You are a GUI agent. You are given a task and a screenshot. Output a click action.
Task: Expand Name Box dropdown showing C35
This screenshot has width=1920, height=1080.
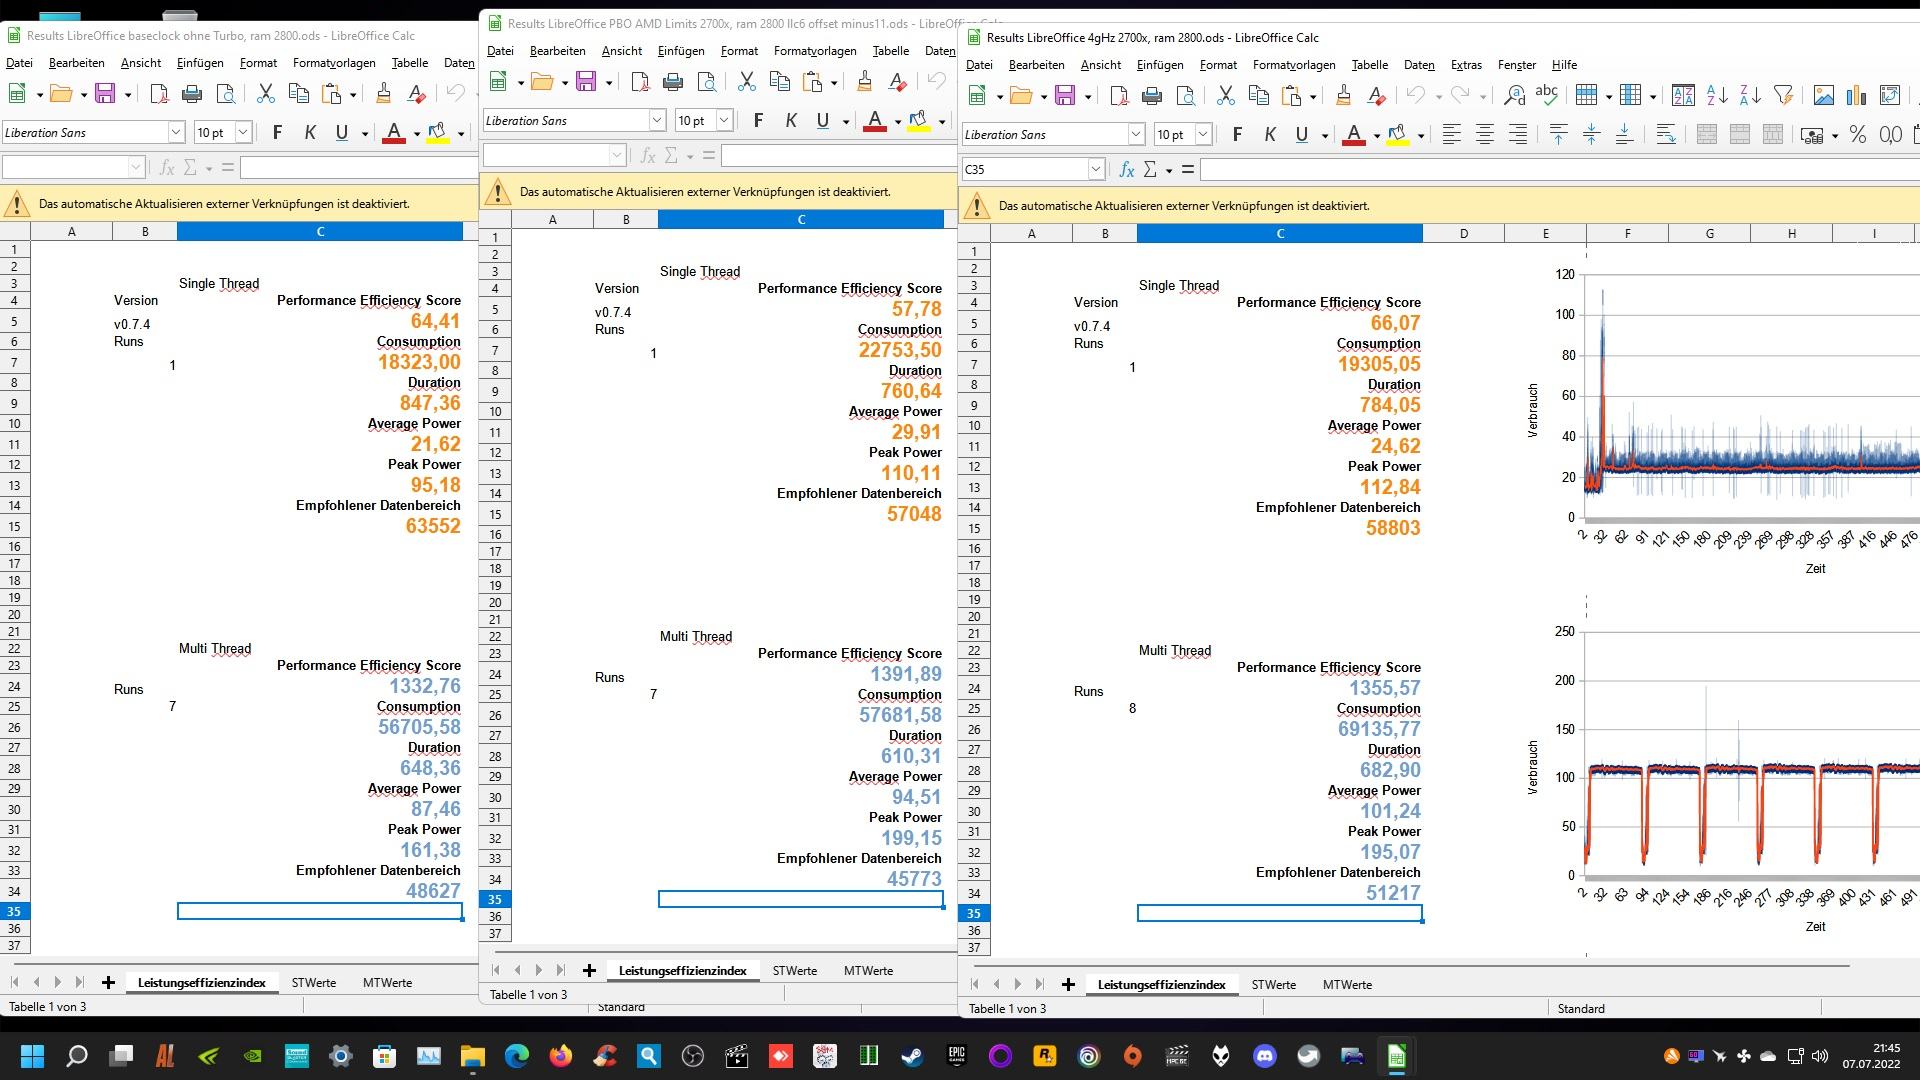point(1096,170)
